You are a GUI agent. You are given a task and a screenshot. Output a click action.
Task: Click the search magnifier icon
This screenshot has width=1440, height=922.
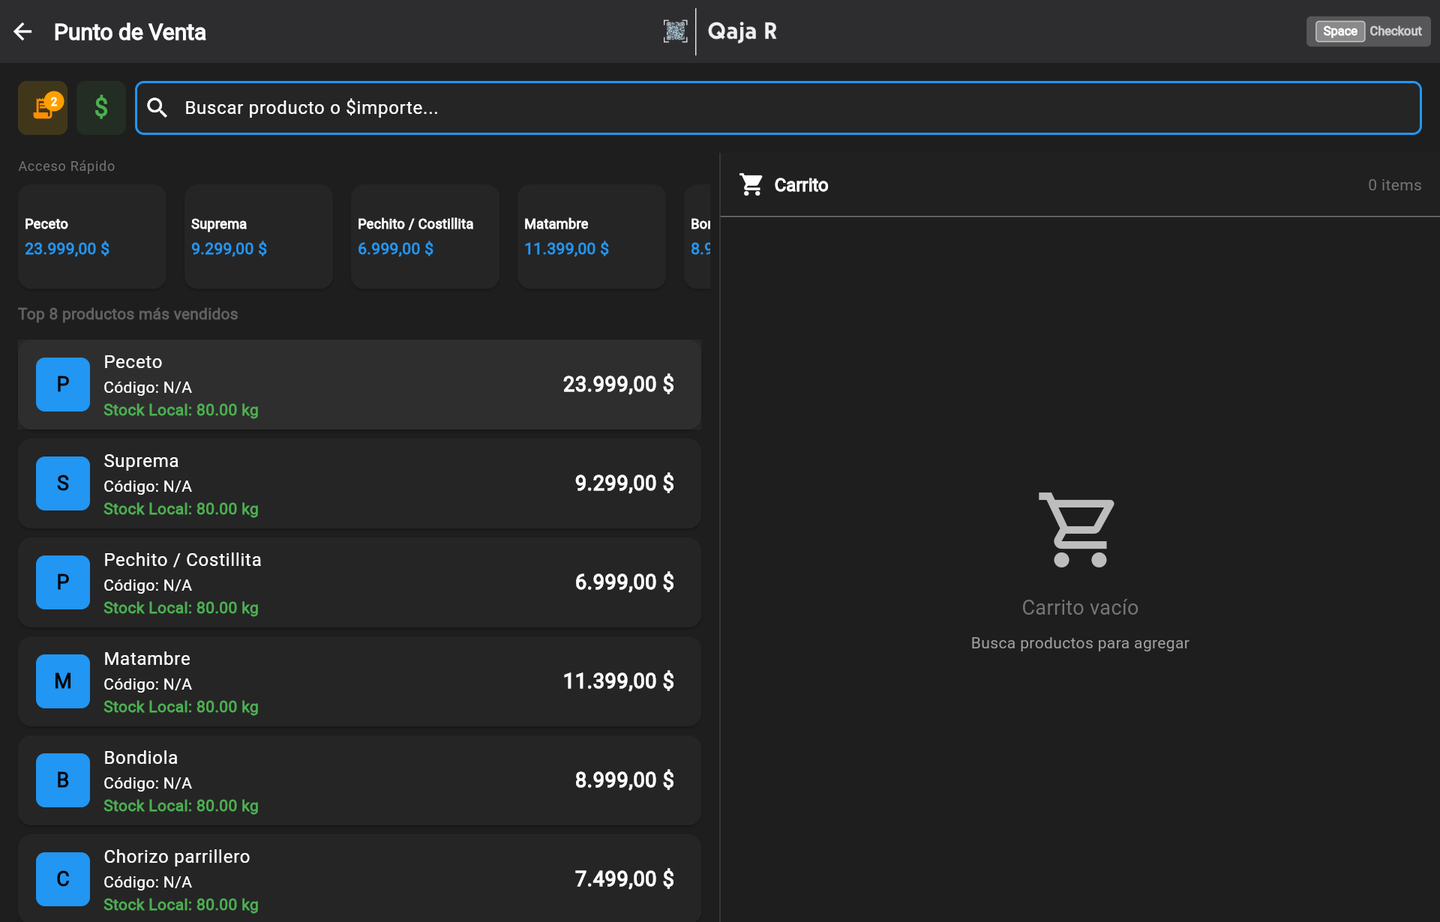click(x=157, y=107)
